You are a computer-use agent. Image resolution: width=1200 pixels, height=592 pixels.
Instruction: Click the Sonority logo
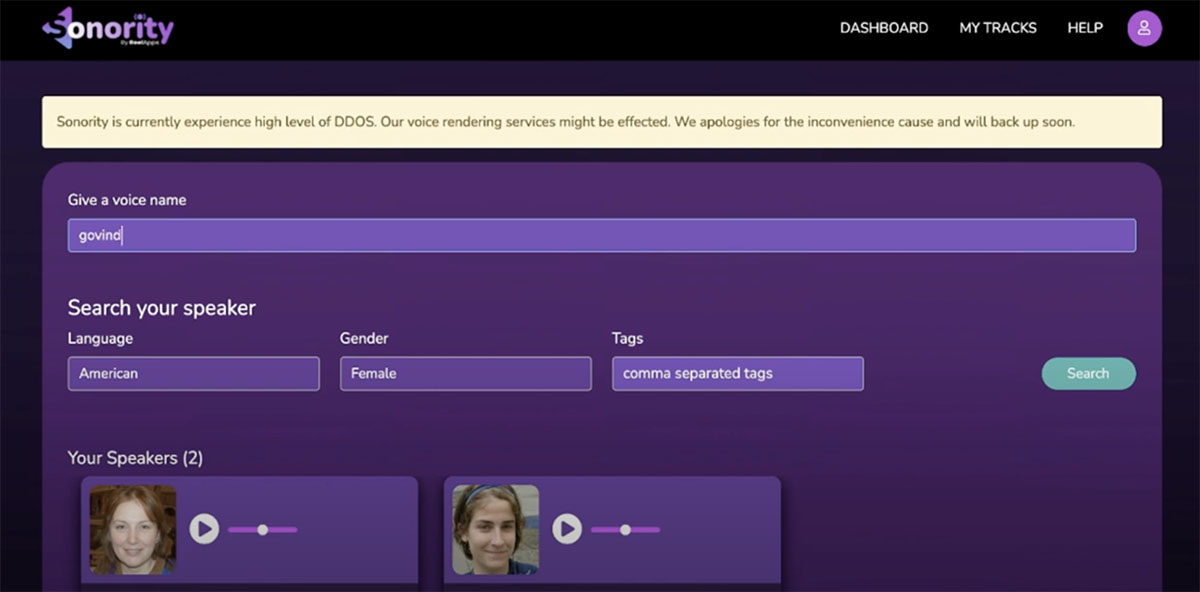[108, 28]
